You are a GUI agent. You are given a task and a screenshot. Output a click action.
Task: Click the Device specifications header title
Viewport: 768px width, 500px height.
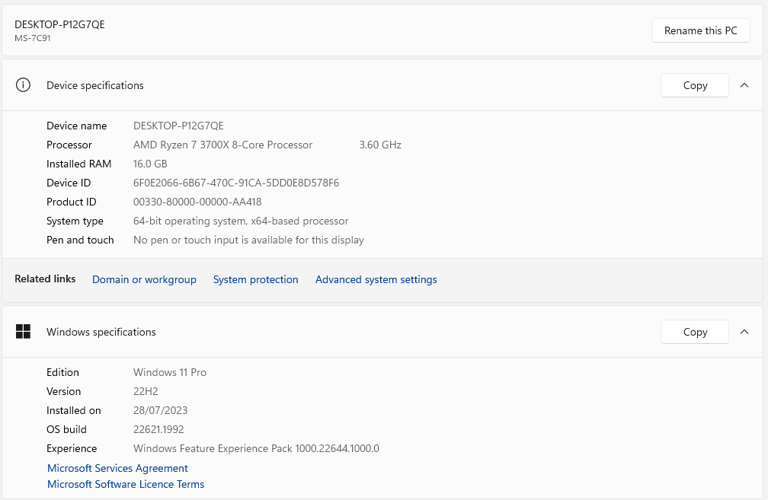(x=95, y=86)
